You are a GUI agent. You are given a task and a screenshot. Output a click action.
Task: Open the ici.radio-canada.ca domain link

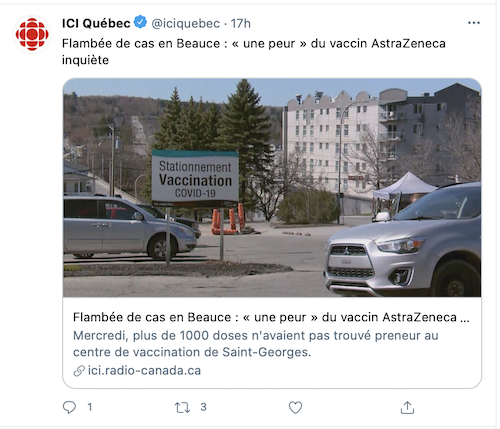144,371
